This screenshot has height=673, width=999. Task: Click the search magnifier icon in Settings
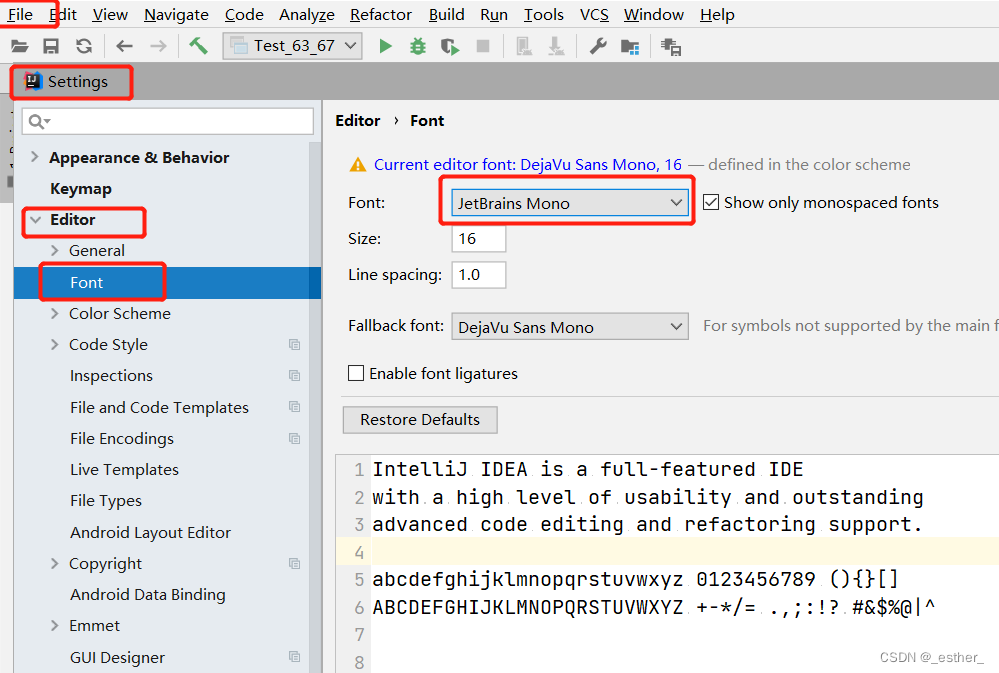pos(38,121)
